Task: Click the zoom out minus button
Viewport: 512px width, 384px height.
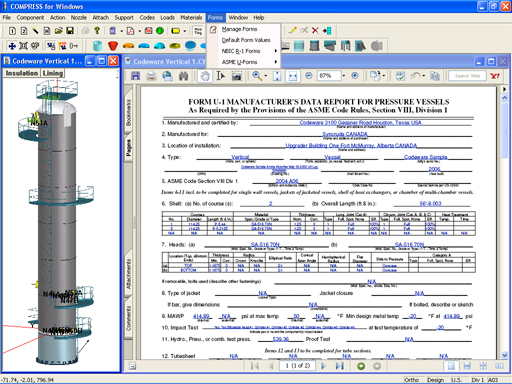Action: click(309, 76)
